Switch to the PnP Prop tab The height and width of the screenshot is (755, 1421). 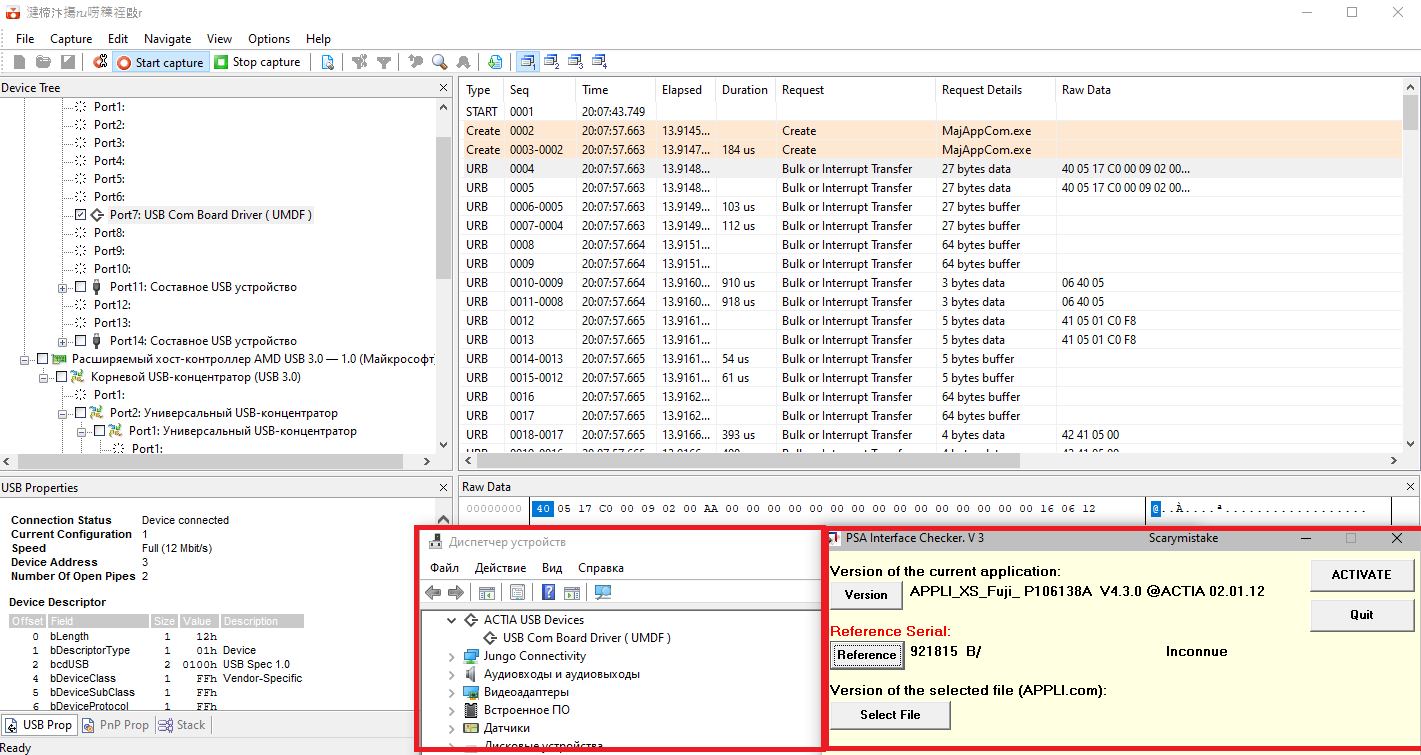click(116, 725)
